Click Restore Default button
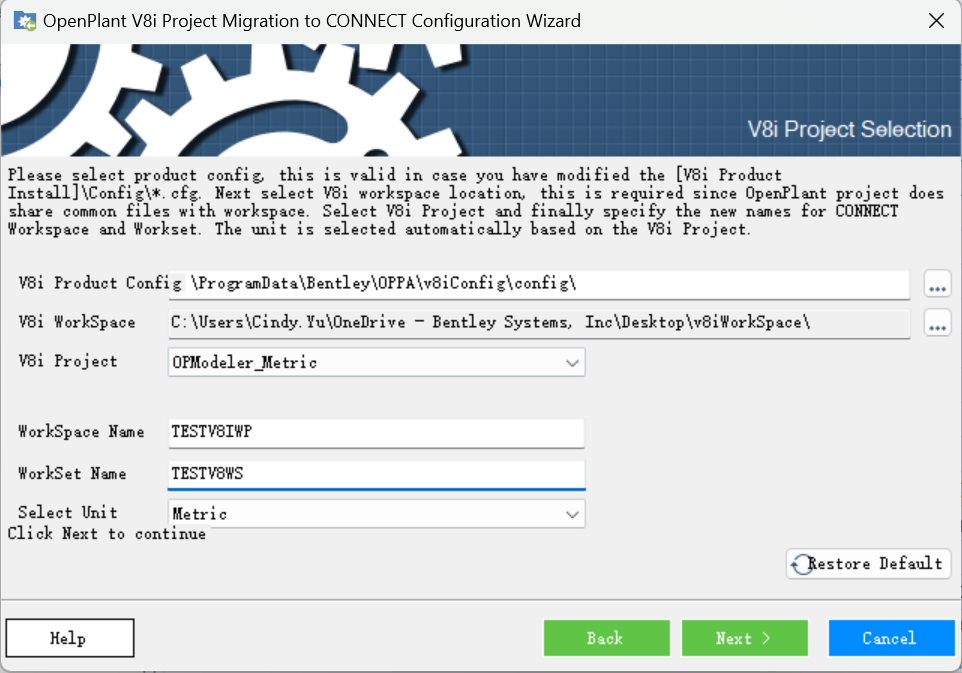Image resolution: width=962 pixels, height=673 pixels. pyautogui.click(x=868, y=564)
